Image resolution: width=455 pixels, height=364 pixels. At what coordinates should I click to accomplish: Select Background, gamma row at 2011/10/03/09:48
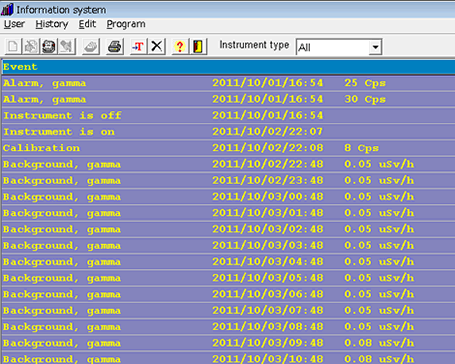tap(228, 343)
